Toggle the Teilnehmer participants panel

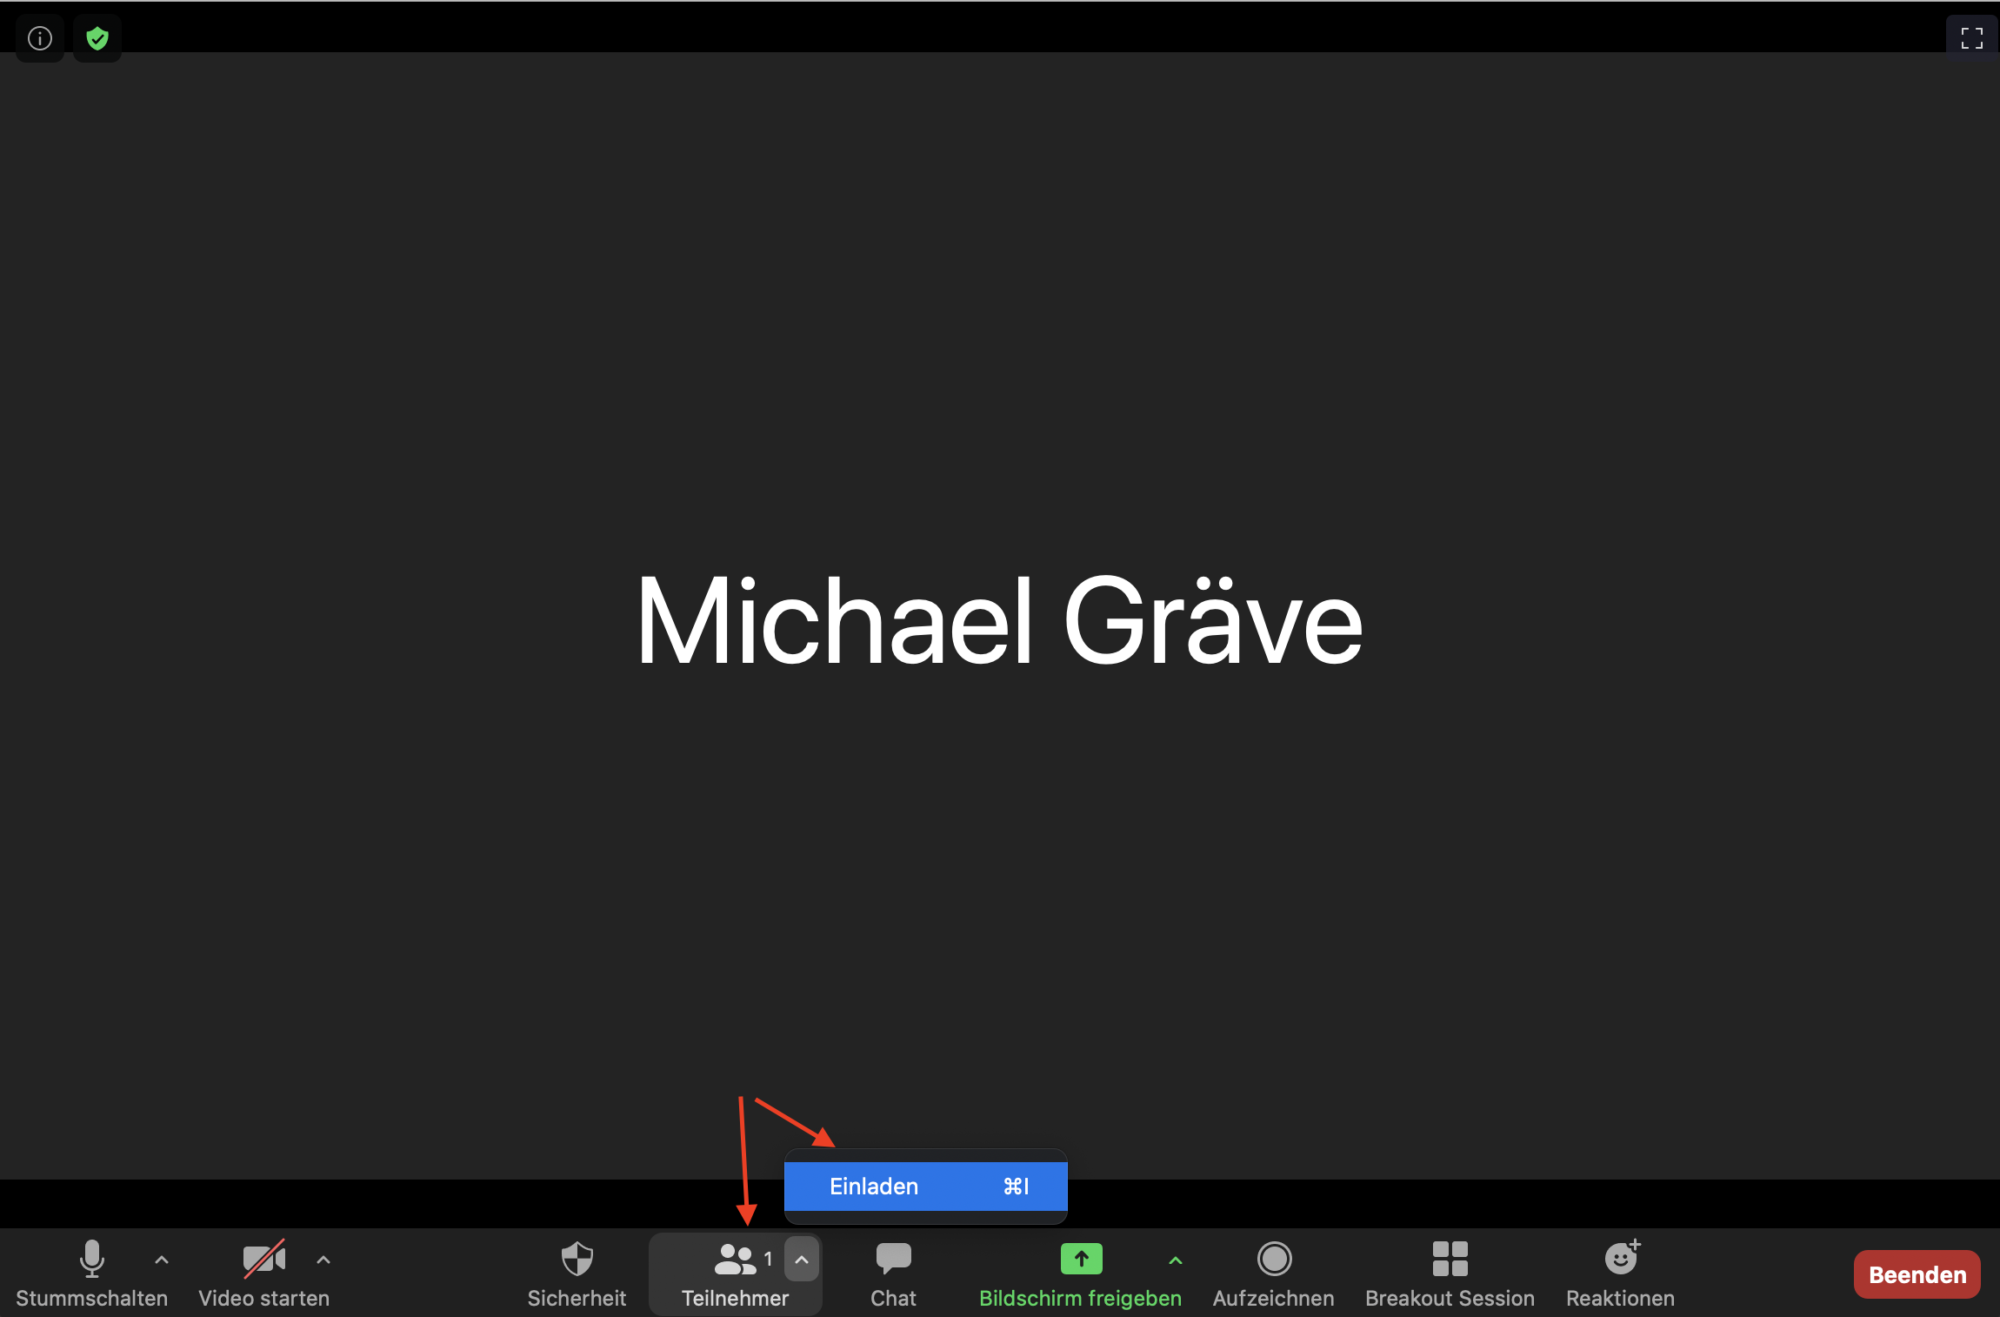click(x=735, y=1272)
